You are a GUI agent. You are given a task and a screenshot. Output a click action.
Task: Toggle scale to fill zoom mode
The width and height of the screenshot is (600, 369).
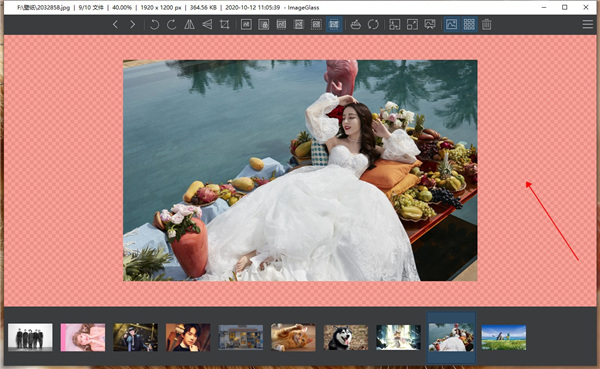click(334, 24)
